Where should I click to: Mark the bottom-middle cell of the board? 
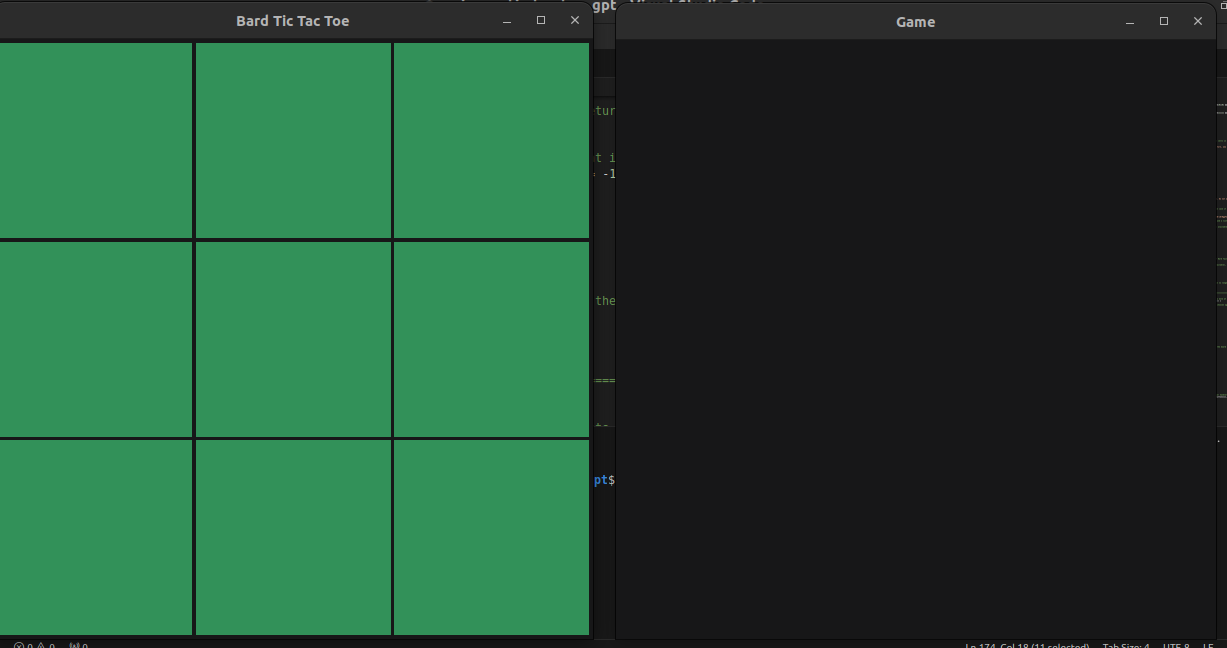coord(293,537)
